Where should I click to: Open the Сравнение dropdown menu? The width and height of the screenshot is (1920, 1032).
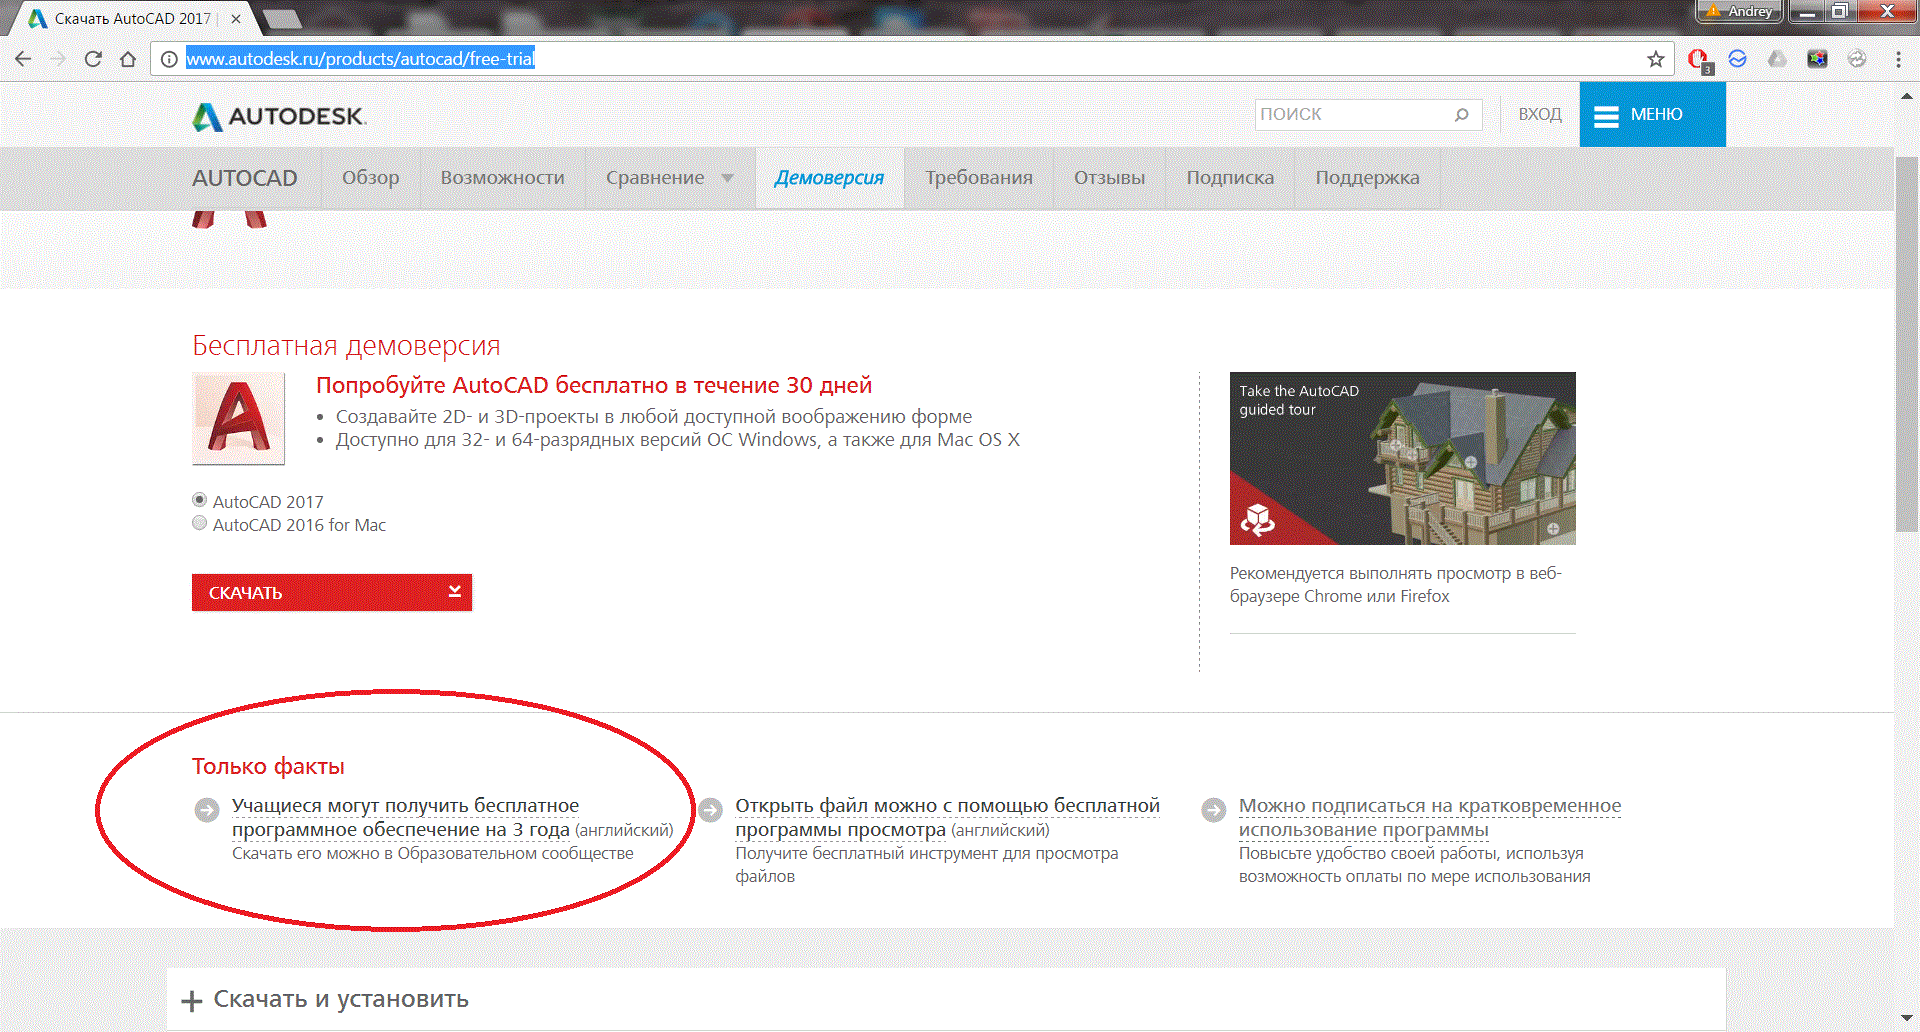[670, 178]
